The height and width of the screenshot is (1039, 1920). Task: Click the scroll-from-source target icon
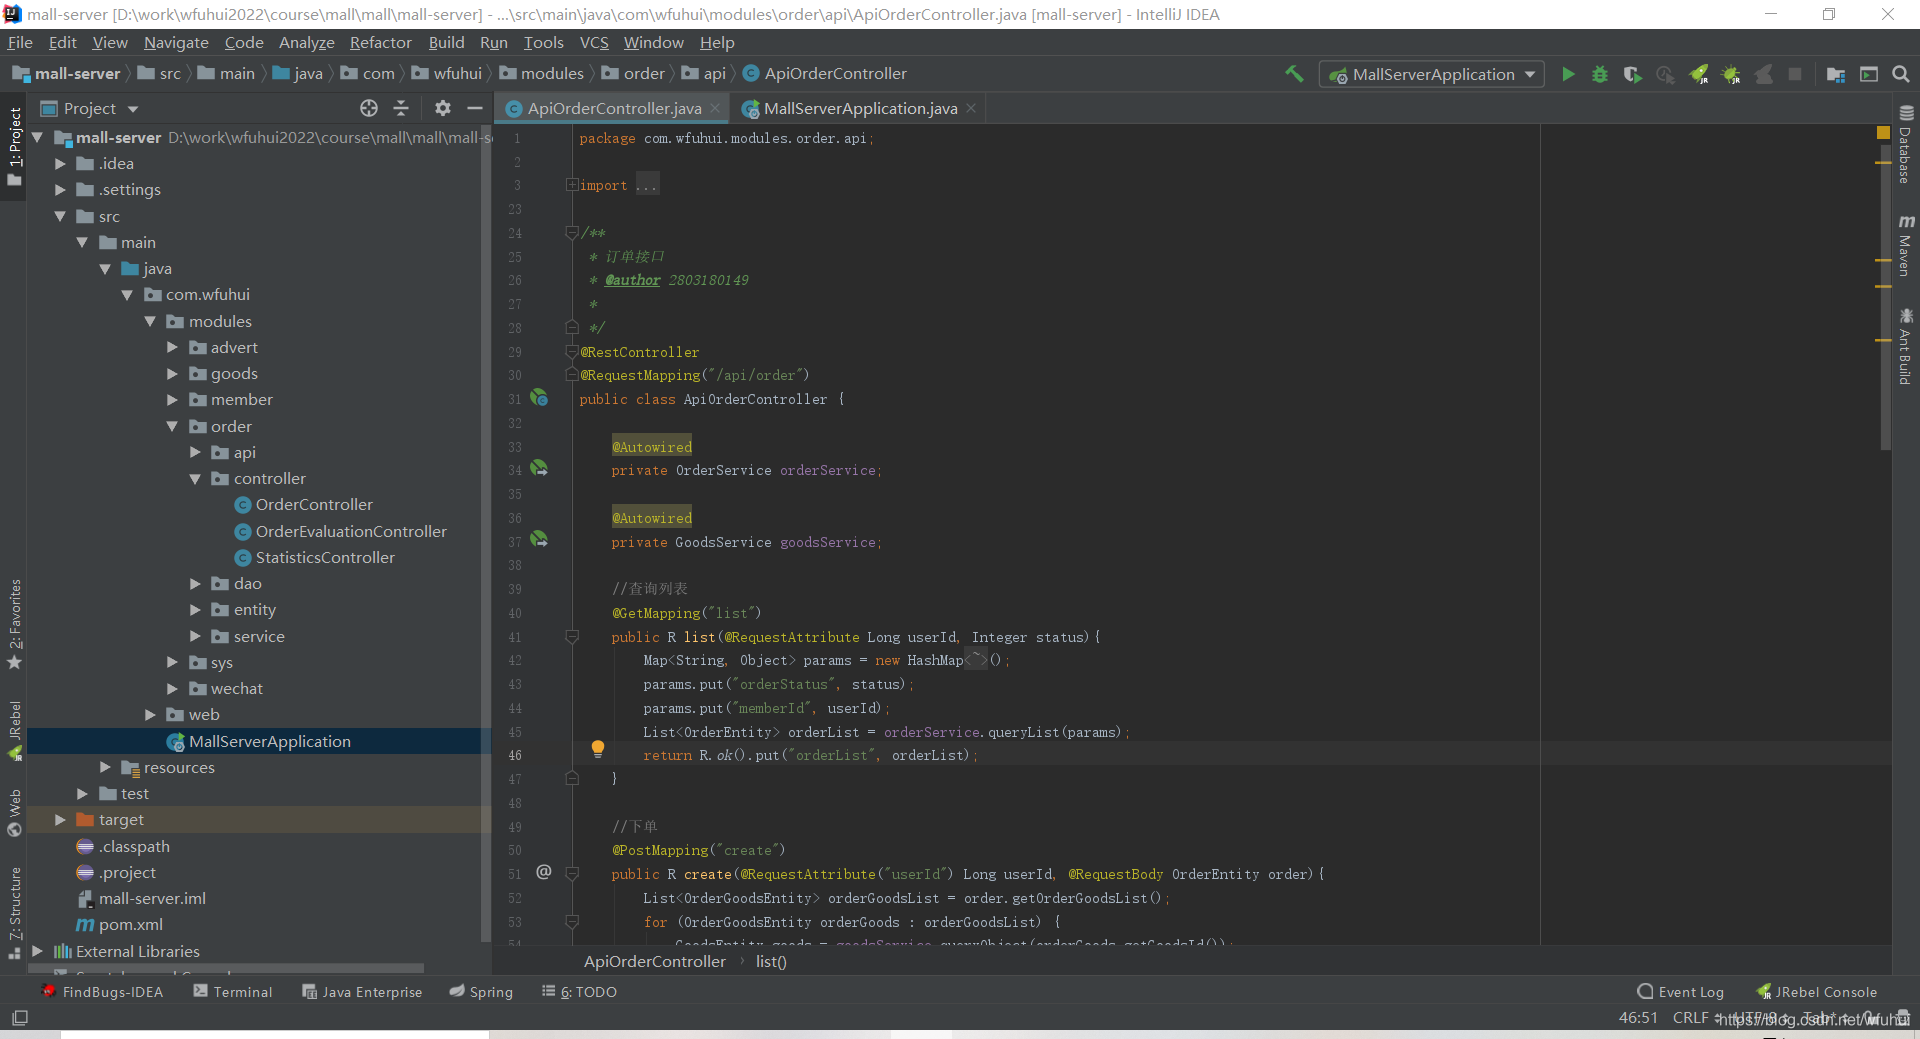tap(369, 108)
